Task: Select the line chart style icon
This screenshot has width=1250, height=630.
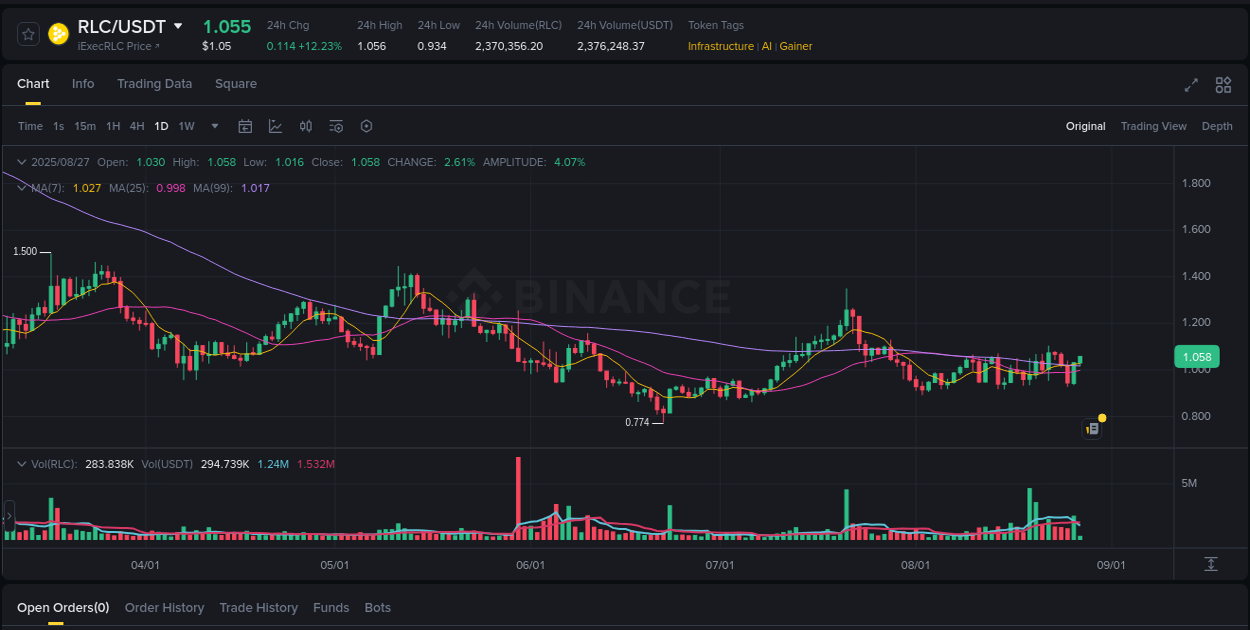Action: [x=275, y=126]
